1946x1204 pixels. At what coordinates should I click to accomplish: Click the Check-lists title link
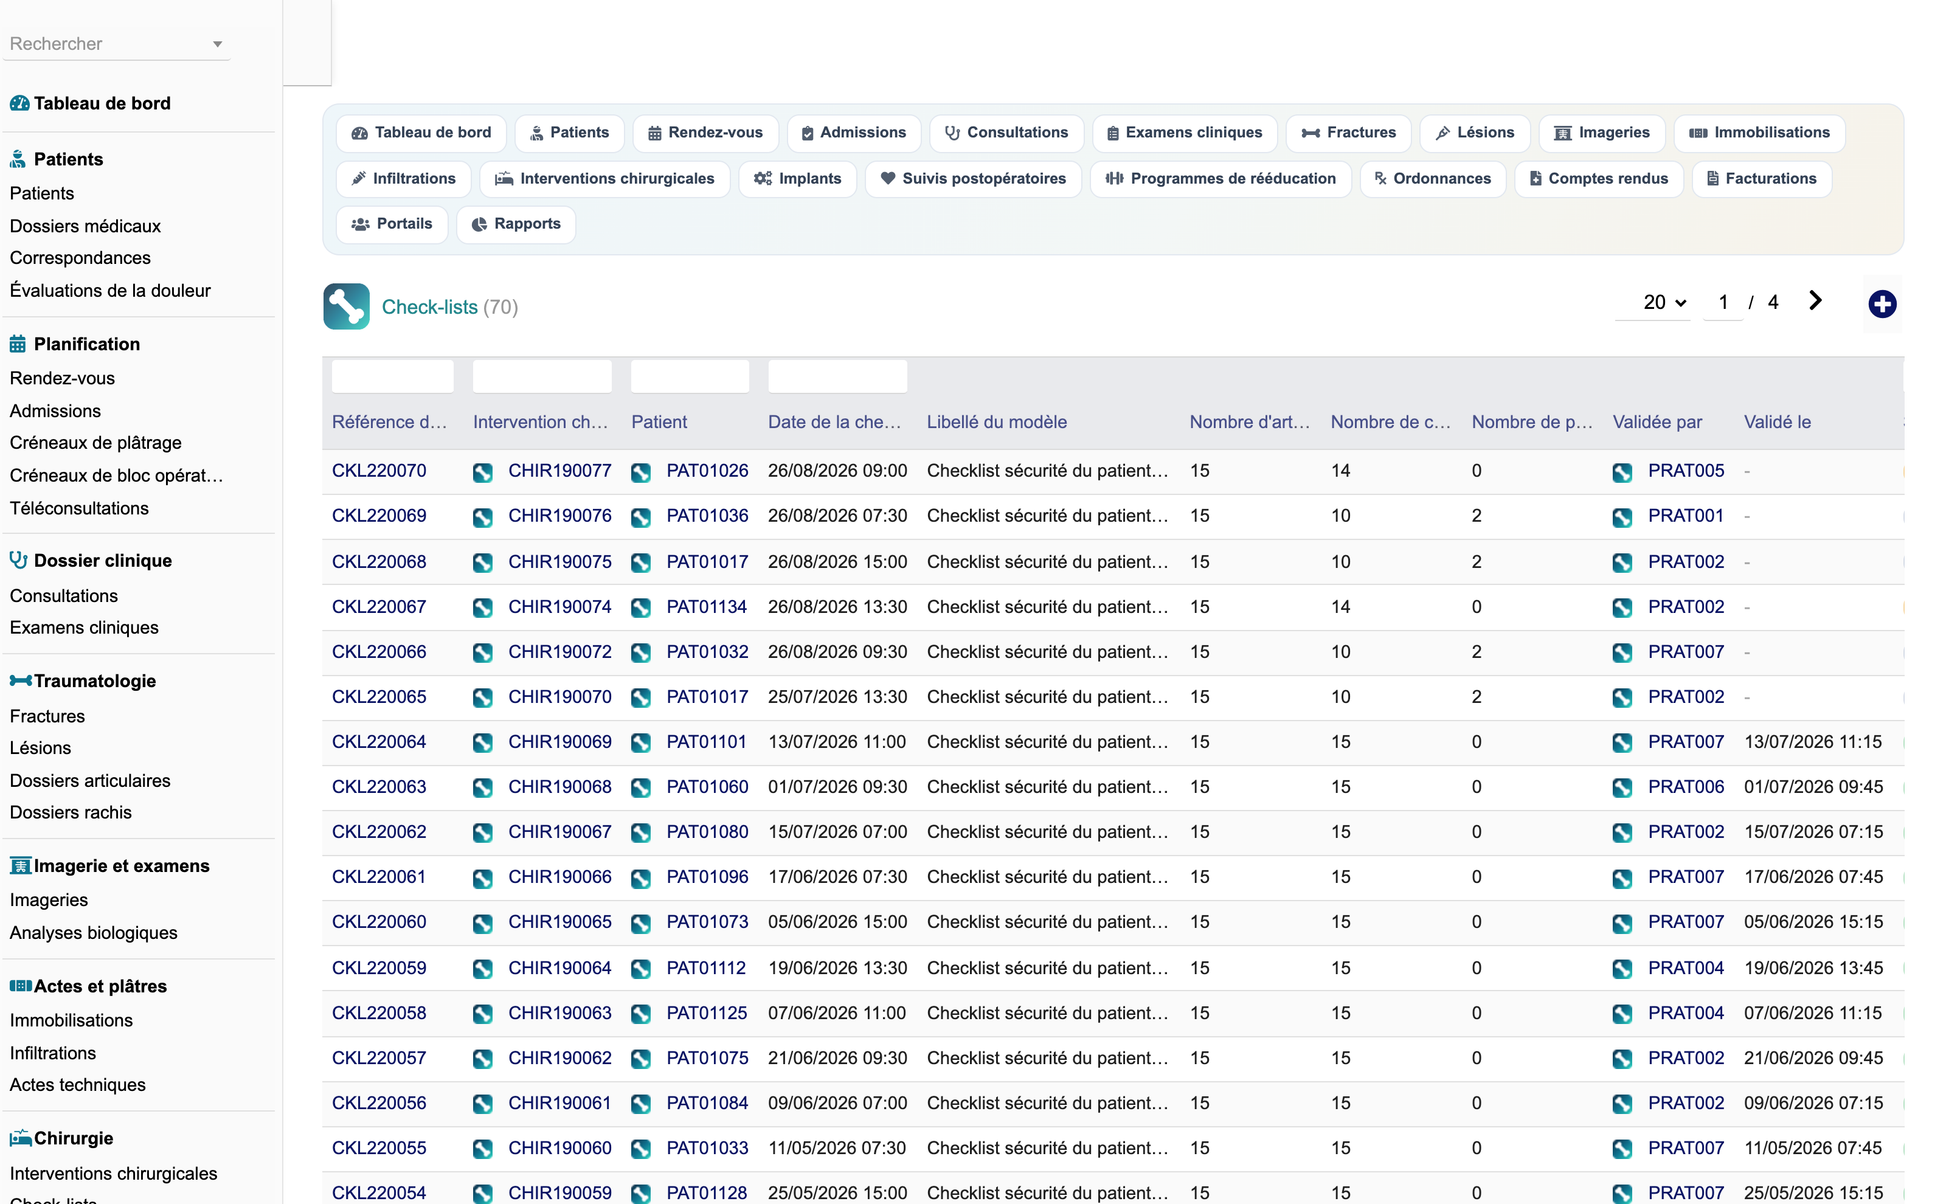(429, 307)
